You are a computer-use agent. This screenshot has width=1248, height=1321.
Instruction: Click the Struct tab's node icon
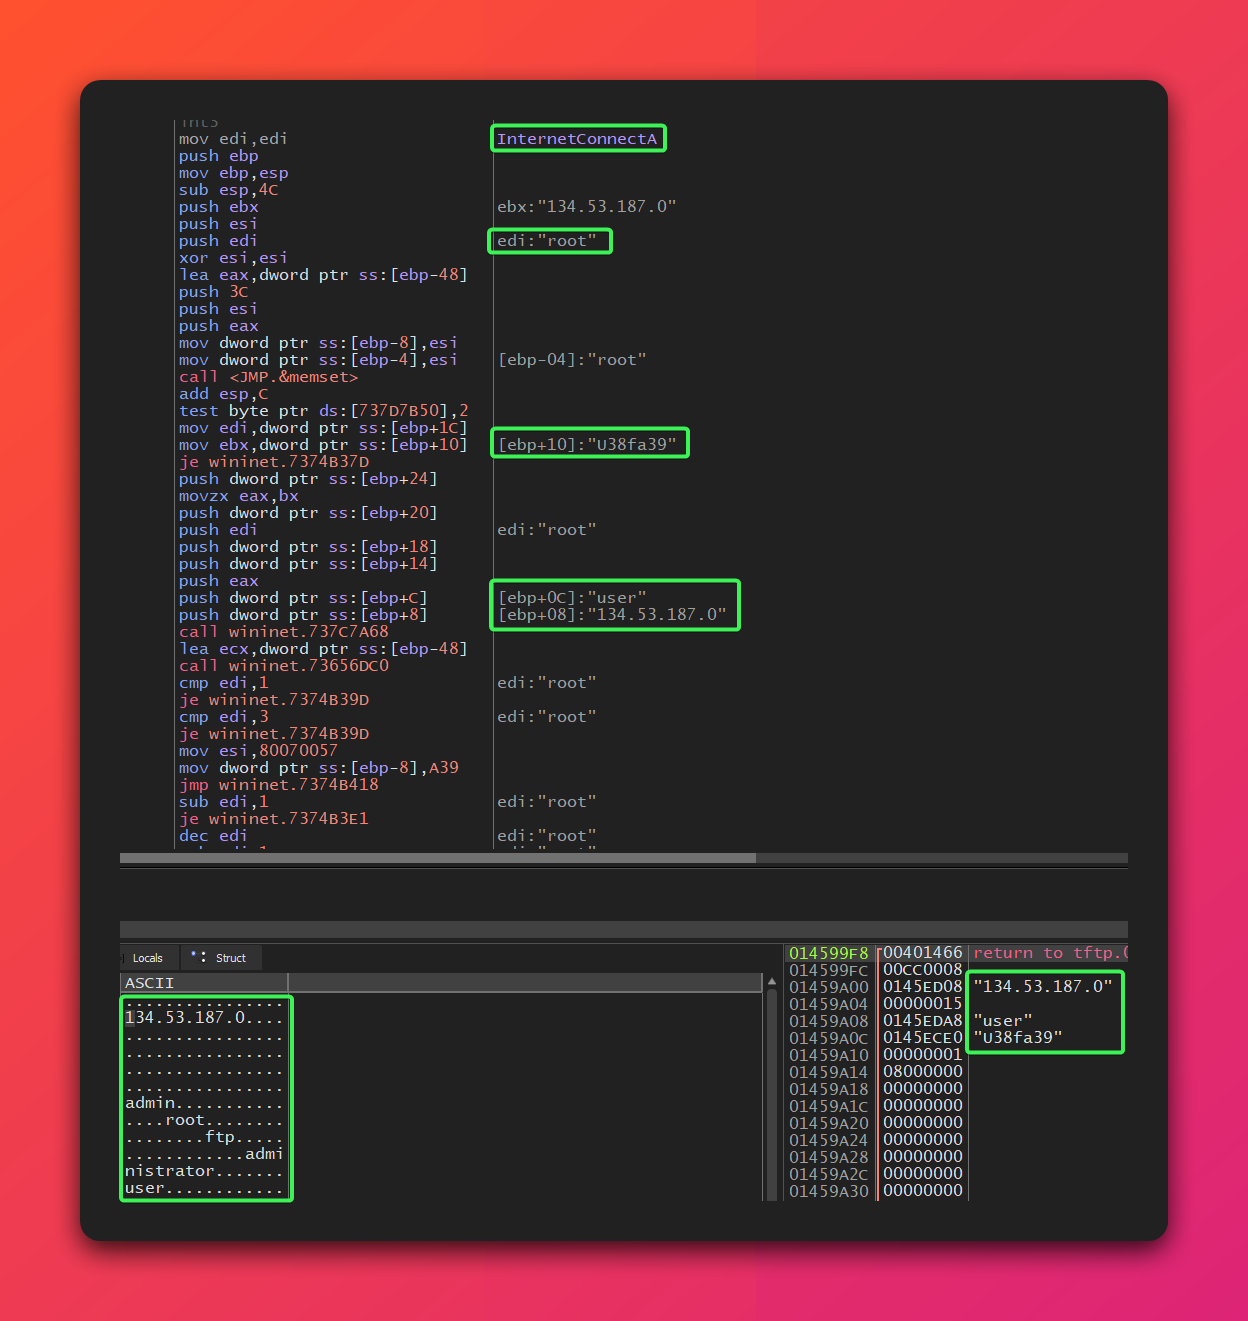click(x=198, y=957)
